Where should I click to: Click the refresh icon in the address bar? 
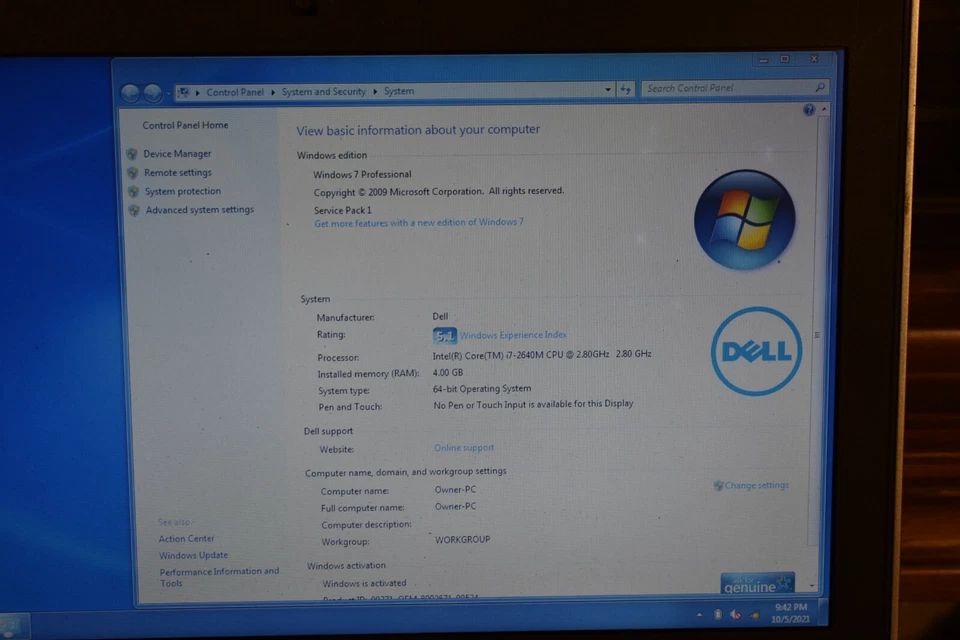(x=626, y=89)
